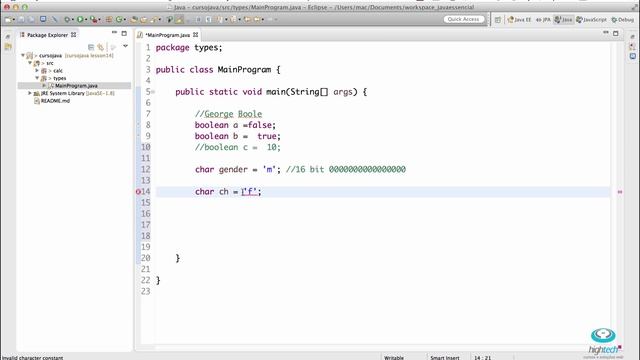
Task: Click the blue console monitor toolbar icon
Action: [x=43, y=19]
